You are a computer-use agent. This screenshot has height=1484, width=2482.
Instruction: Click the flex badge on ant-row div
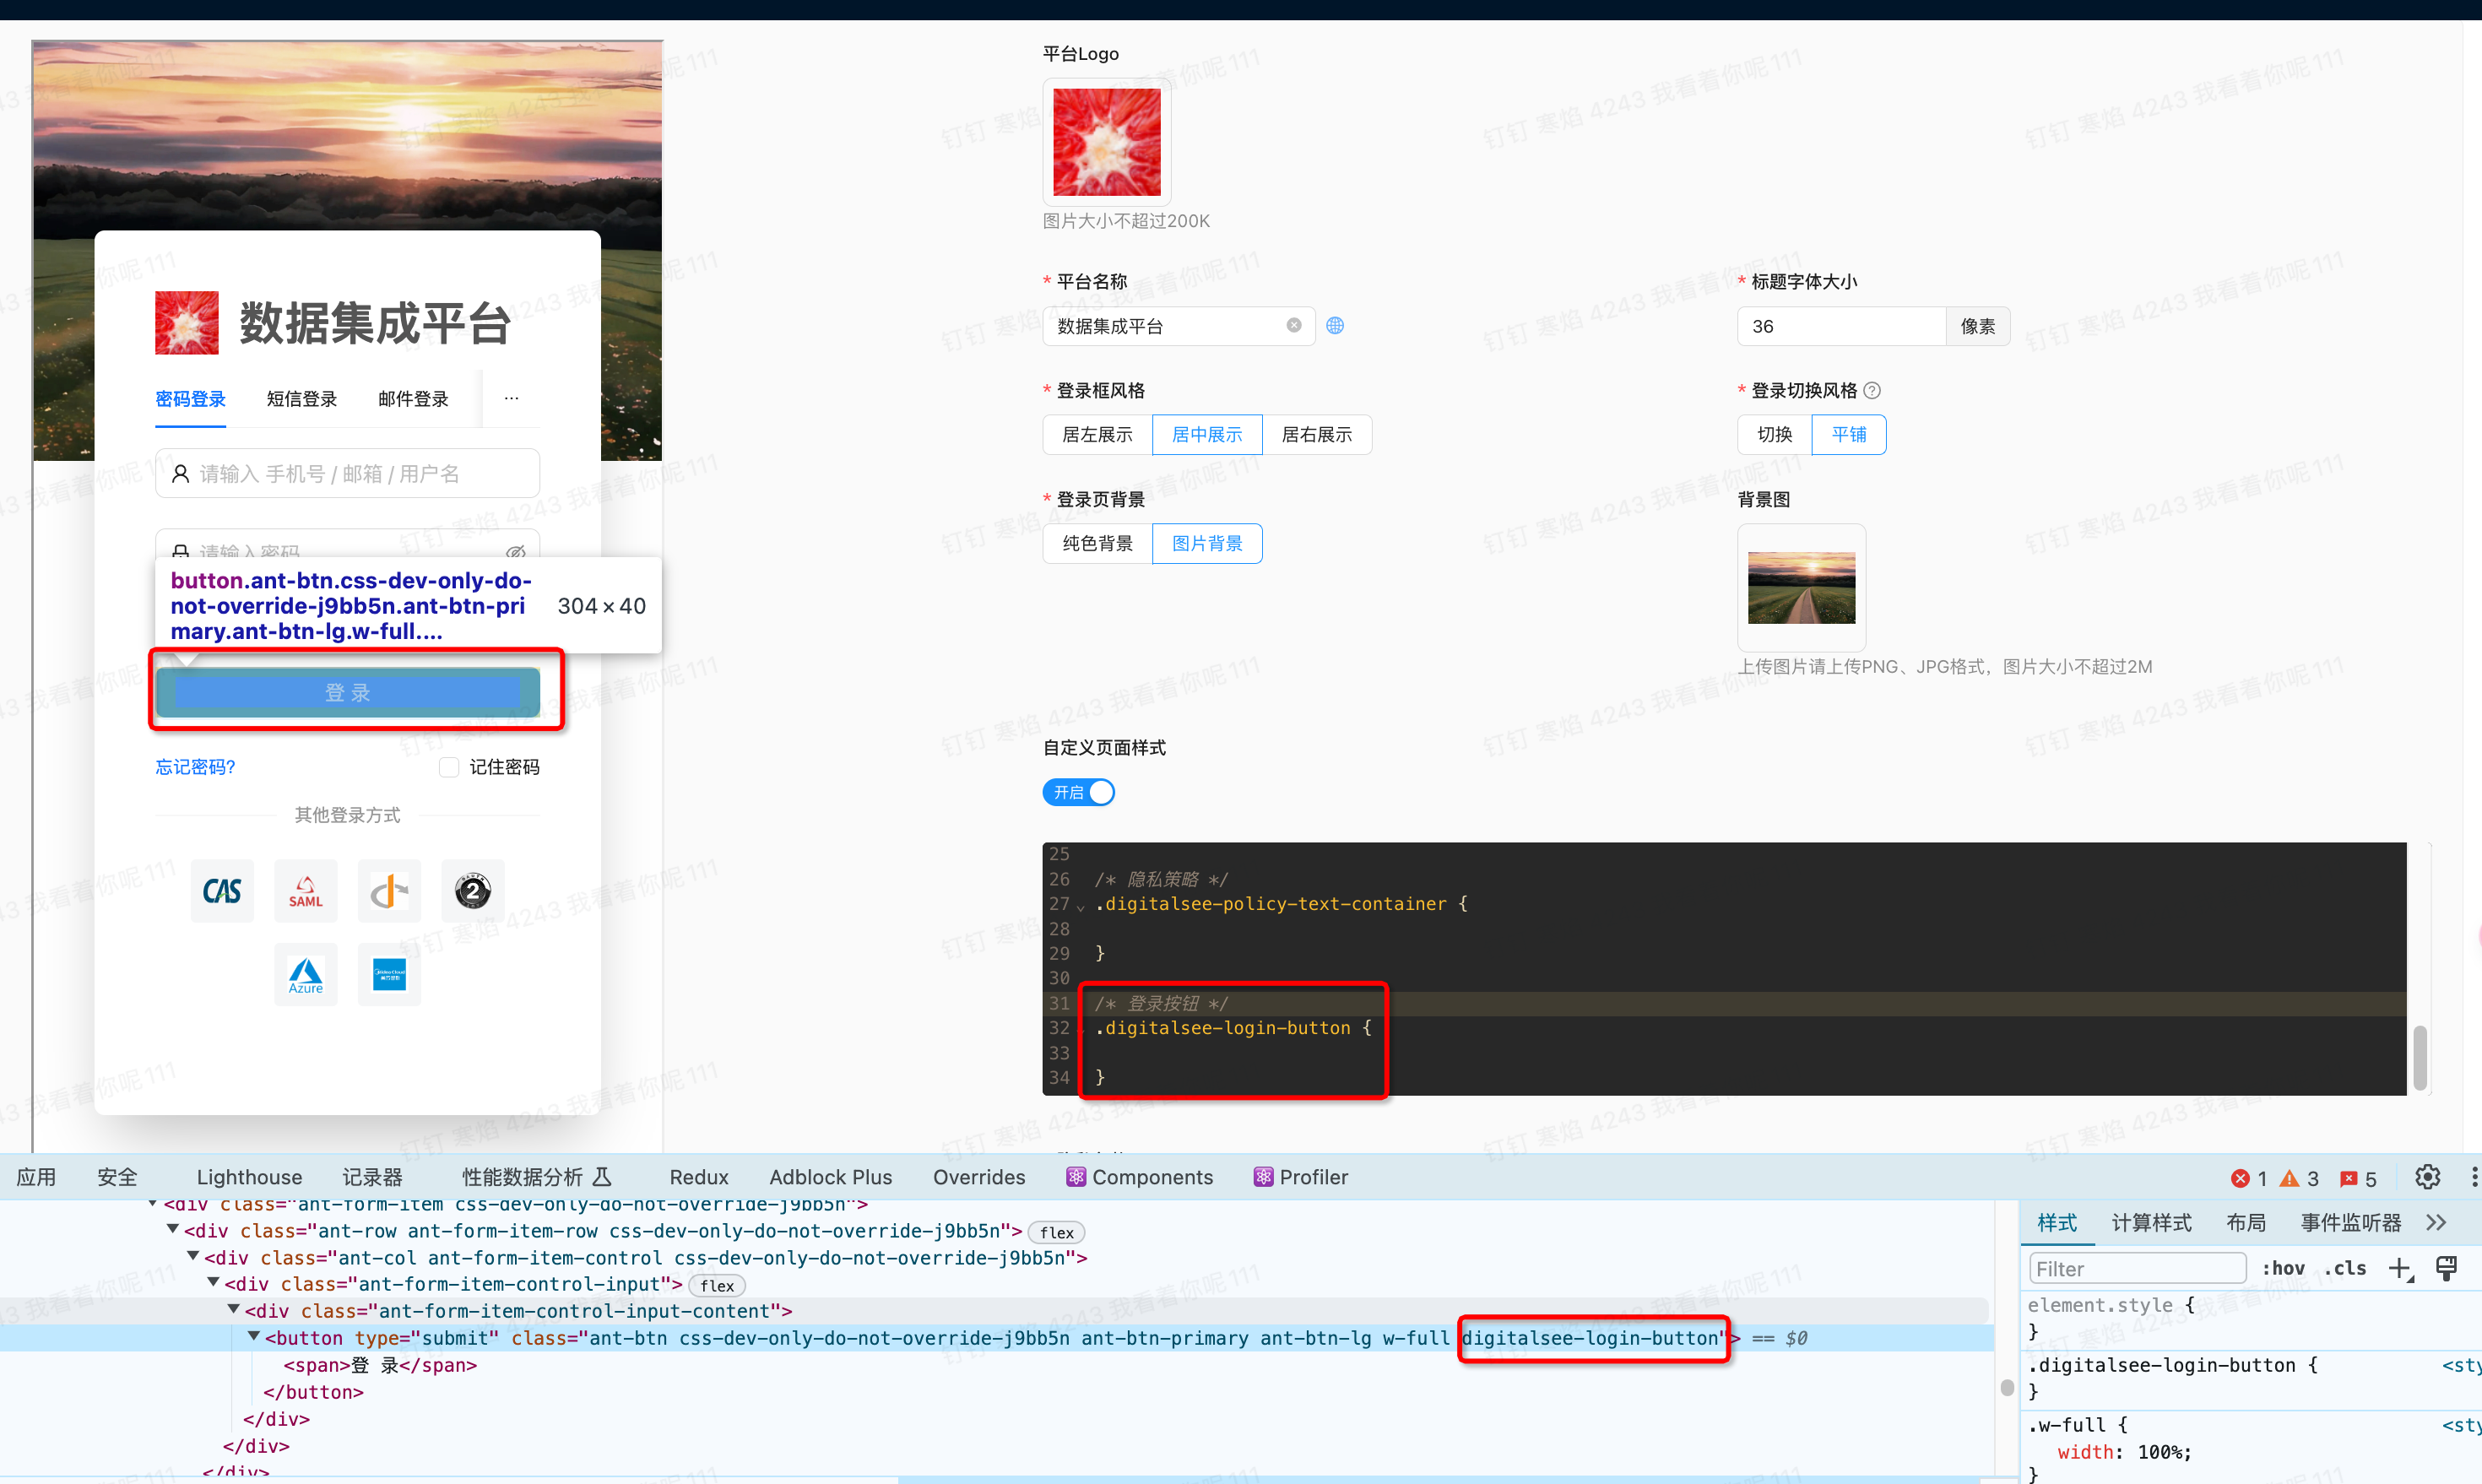[1057, 1232]
